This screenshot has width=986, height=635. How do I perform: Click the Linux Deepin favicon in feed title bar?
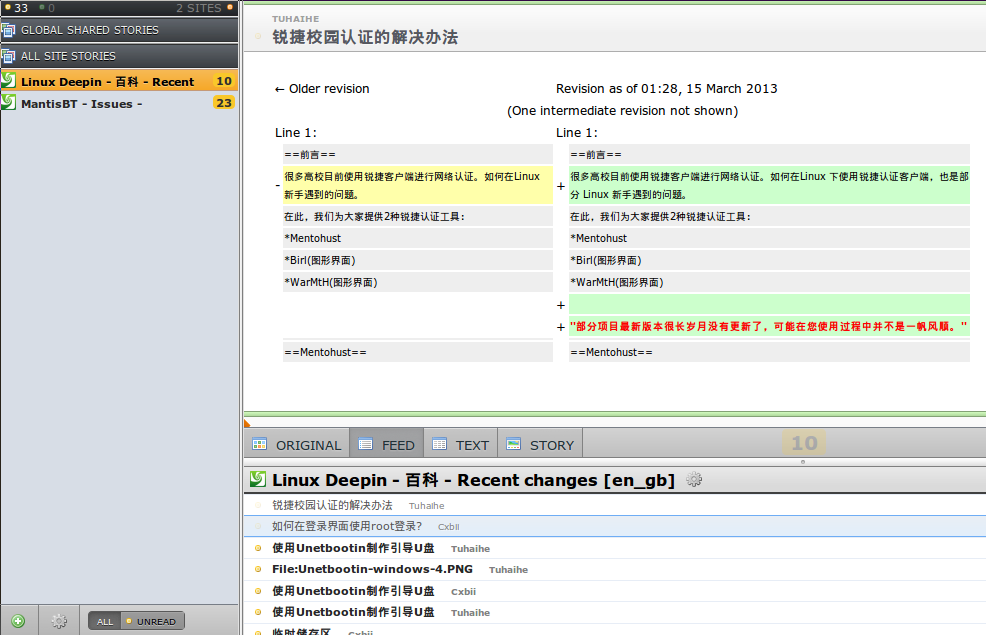pos(258,479)
